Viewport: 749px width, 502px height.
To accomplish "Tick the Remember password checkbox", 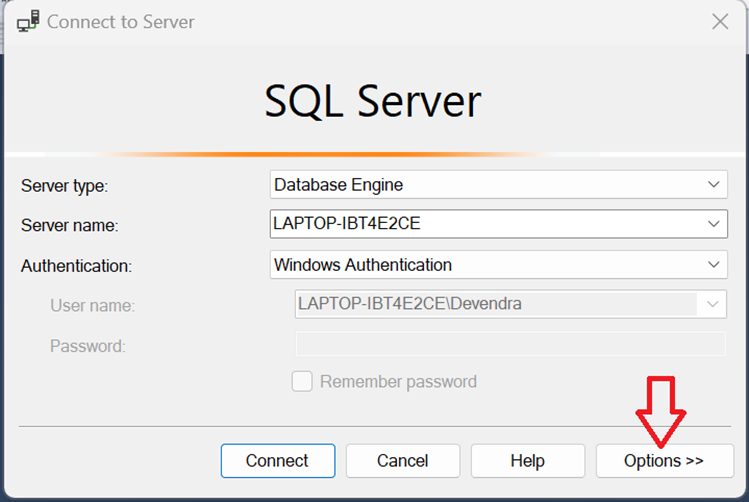I will (302, 381).
